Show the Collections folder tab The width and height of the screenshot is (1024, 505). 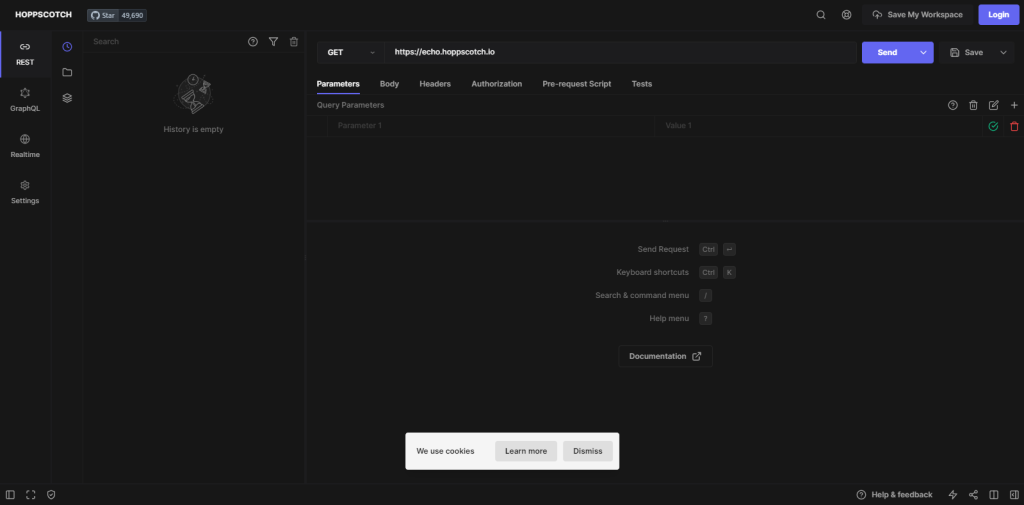[x=67, y=72]
